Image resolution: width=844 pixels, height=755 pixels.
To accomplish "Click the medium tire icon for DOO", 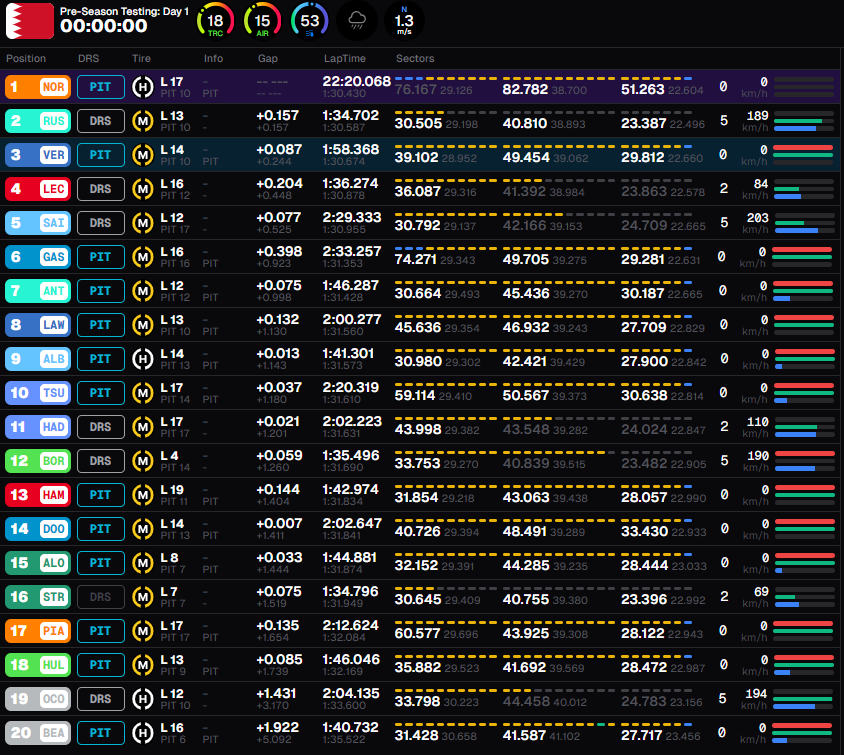I will coord(143,529).
